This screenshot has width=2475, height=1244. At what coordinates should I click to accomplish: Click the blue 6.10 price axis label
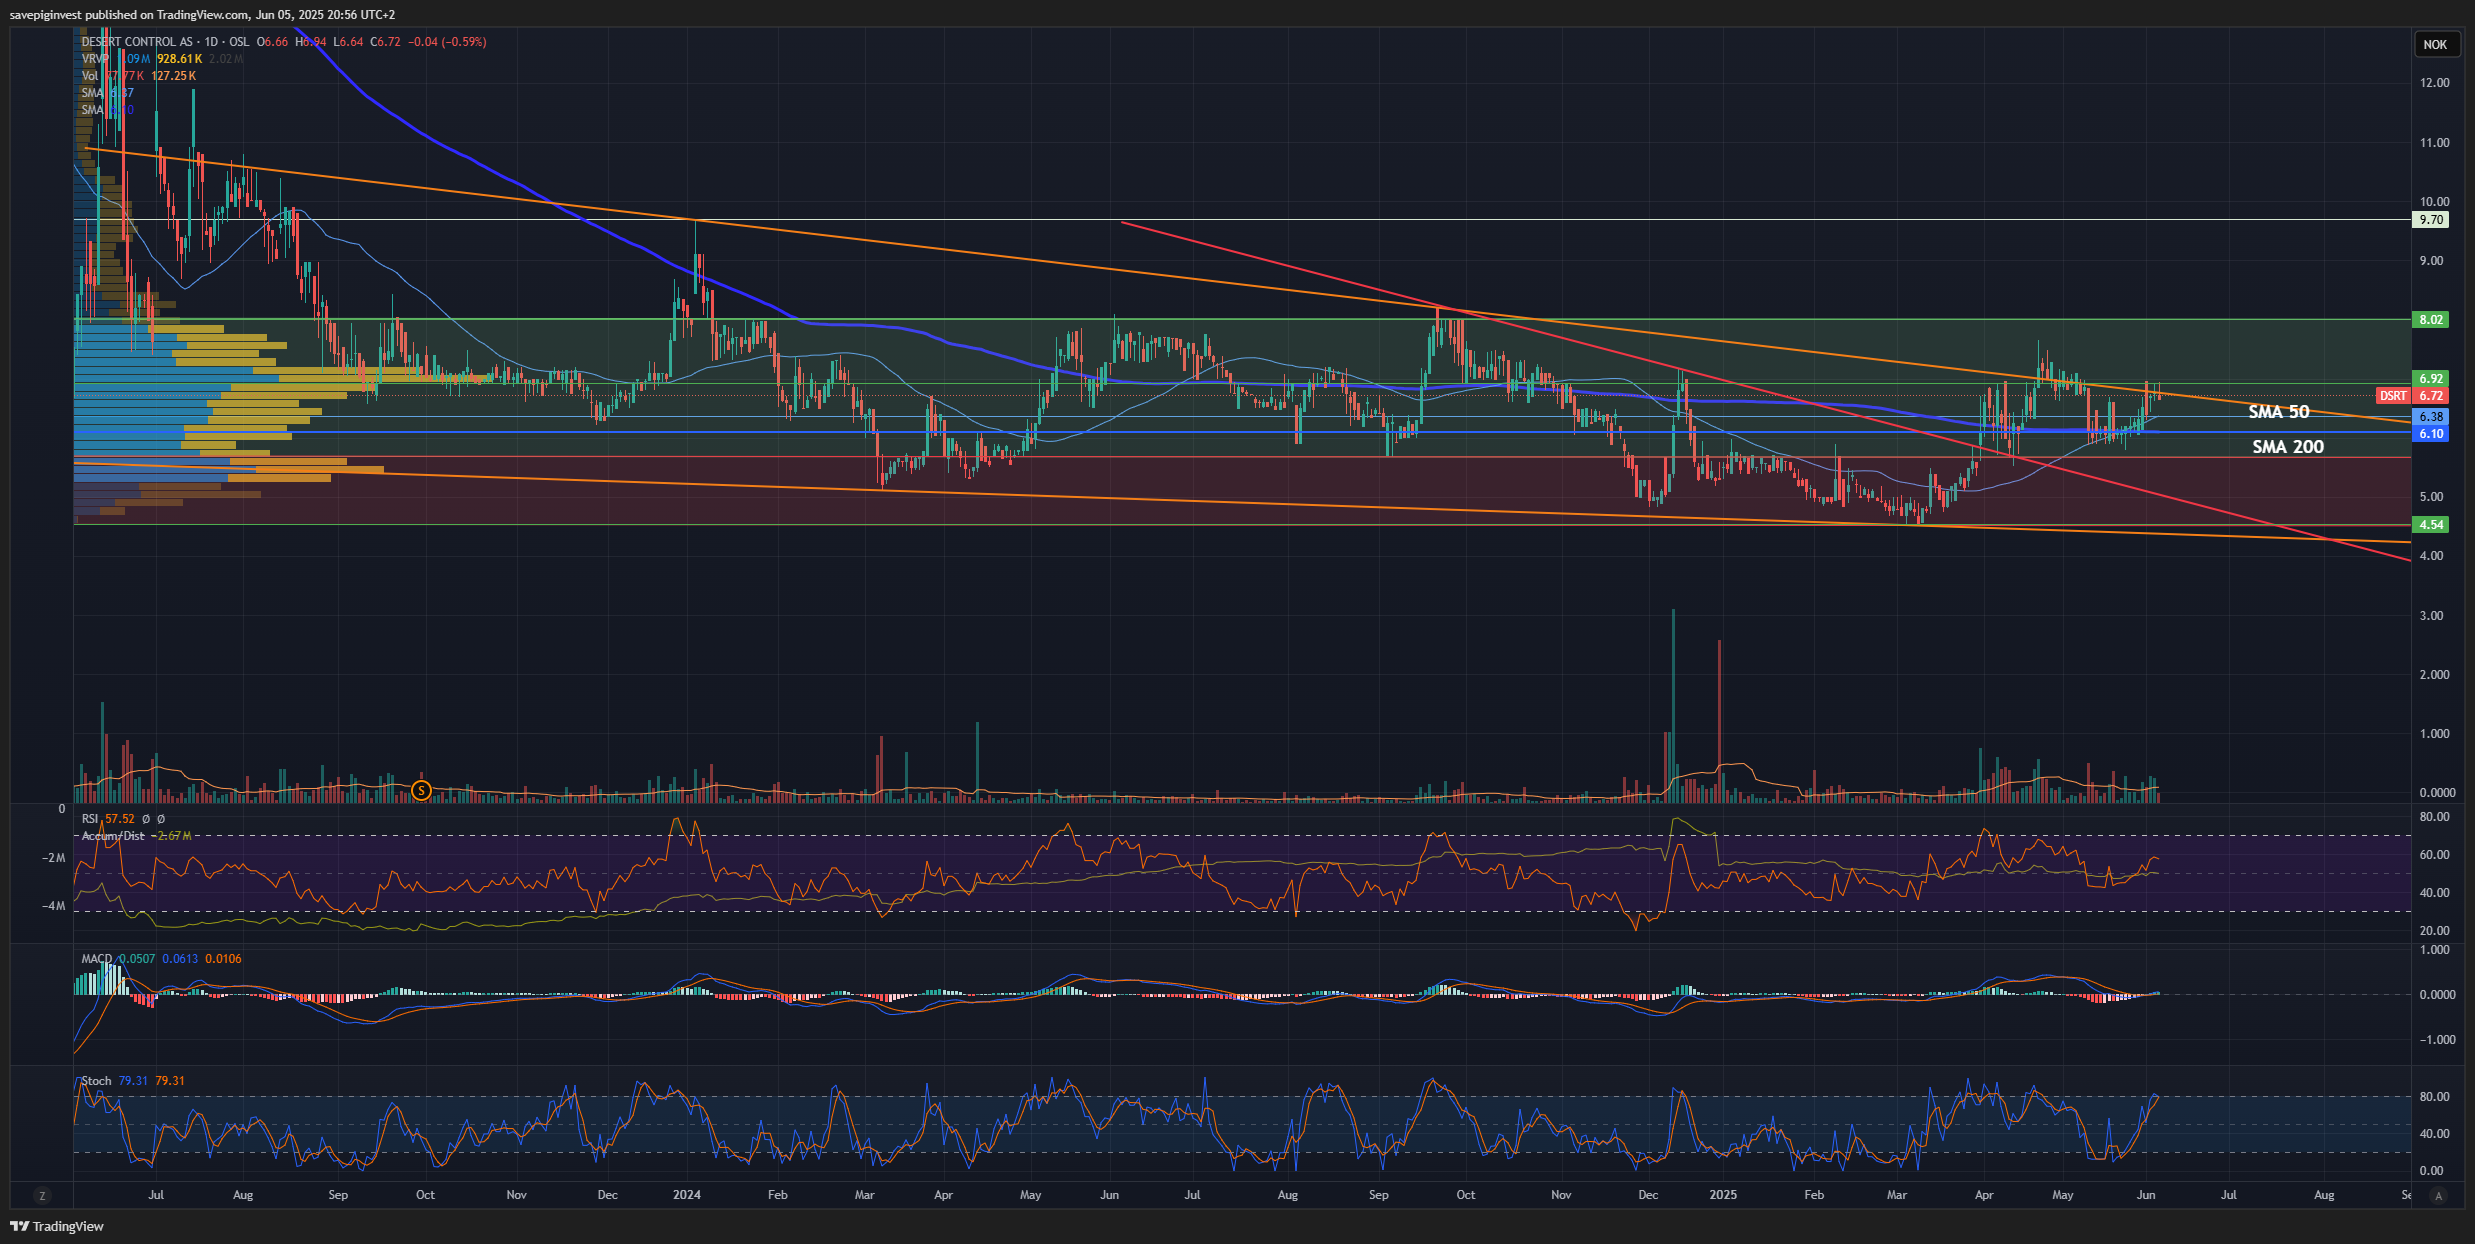click(x=2431, y=434)
